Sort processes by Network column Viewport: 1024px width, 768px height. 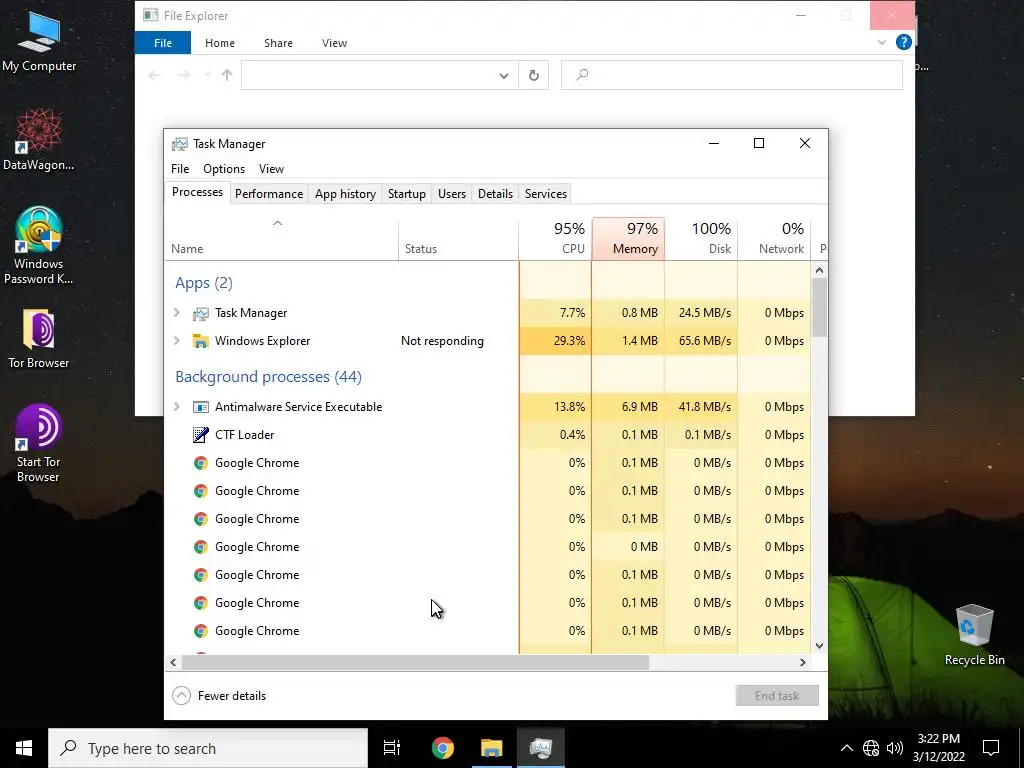point(775,239)
